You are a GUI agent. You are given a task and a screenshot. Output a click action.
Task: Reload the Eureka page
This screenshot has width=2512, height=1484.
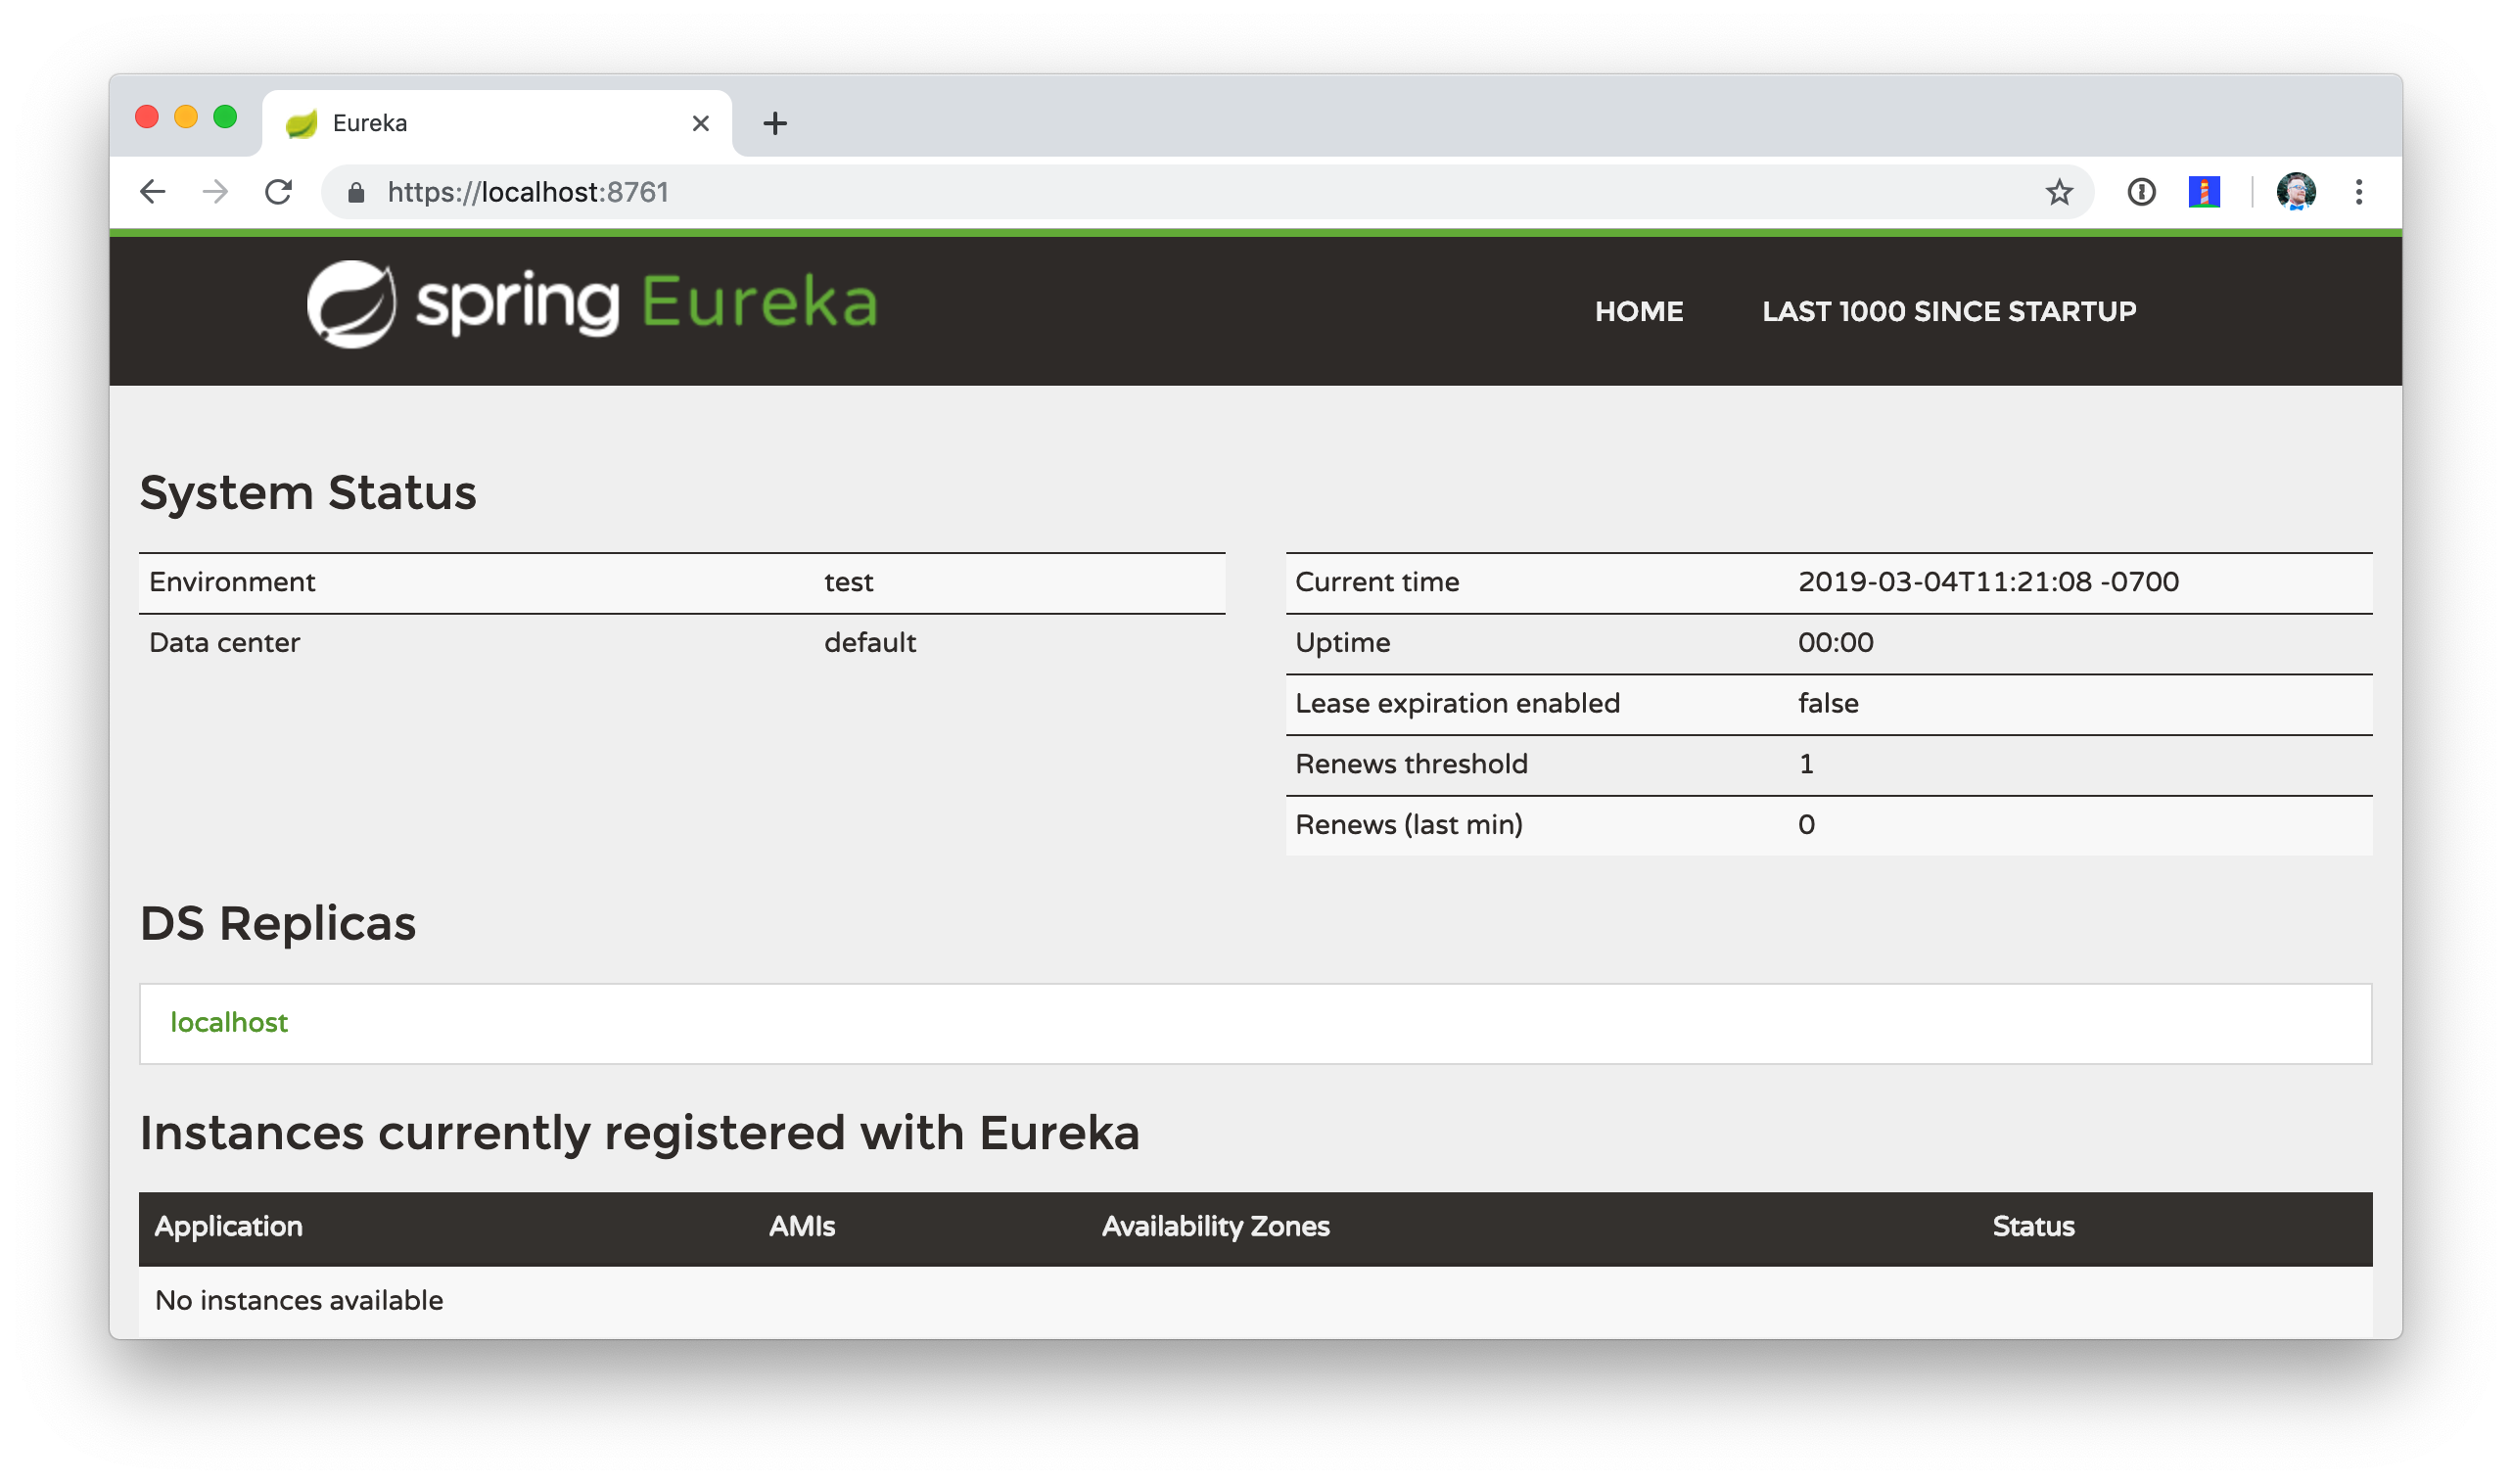(x=279, y=192)
